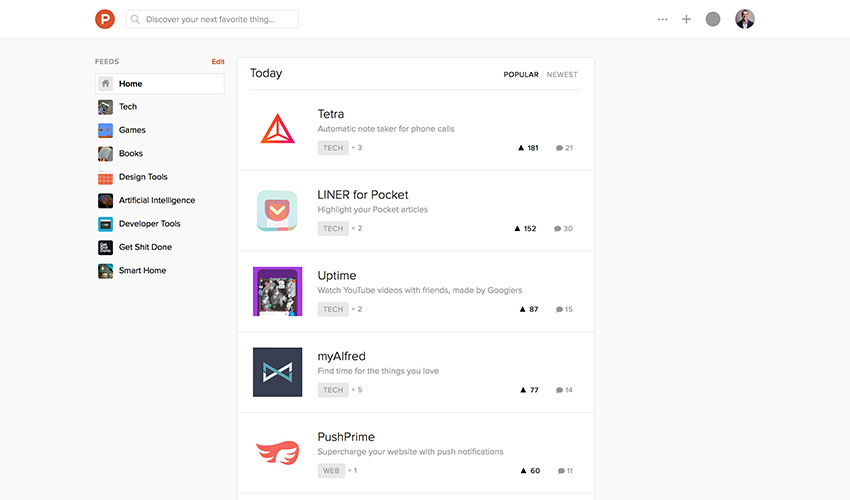Open the PushPrime product title

[x=346, y=437]
